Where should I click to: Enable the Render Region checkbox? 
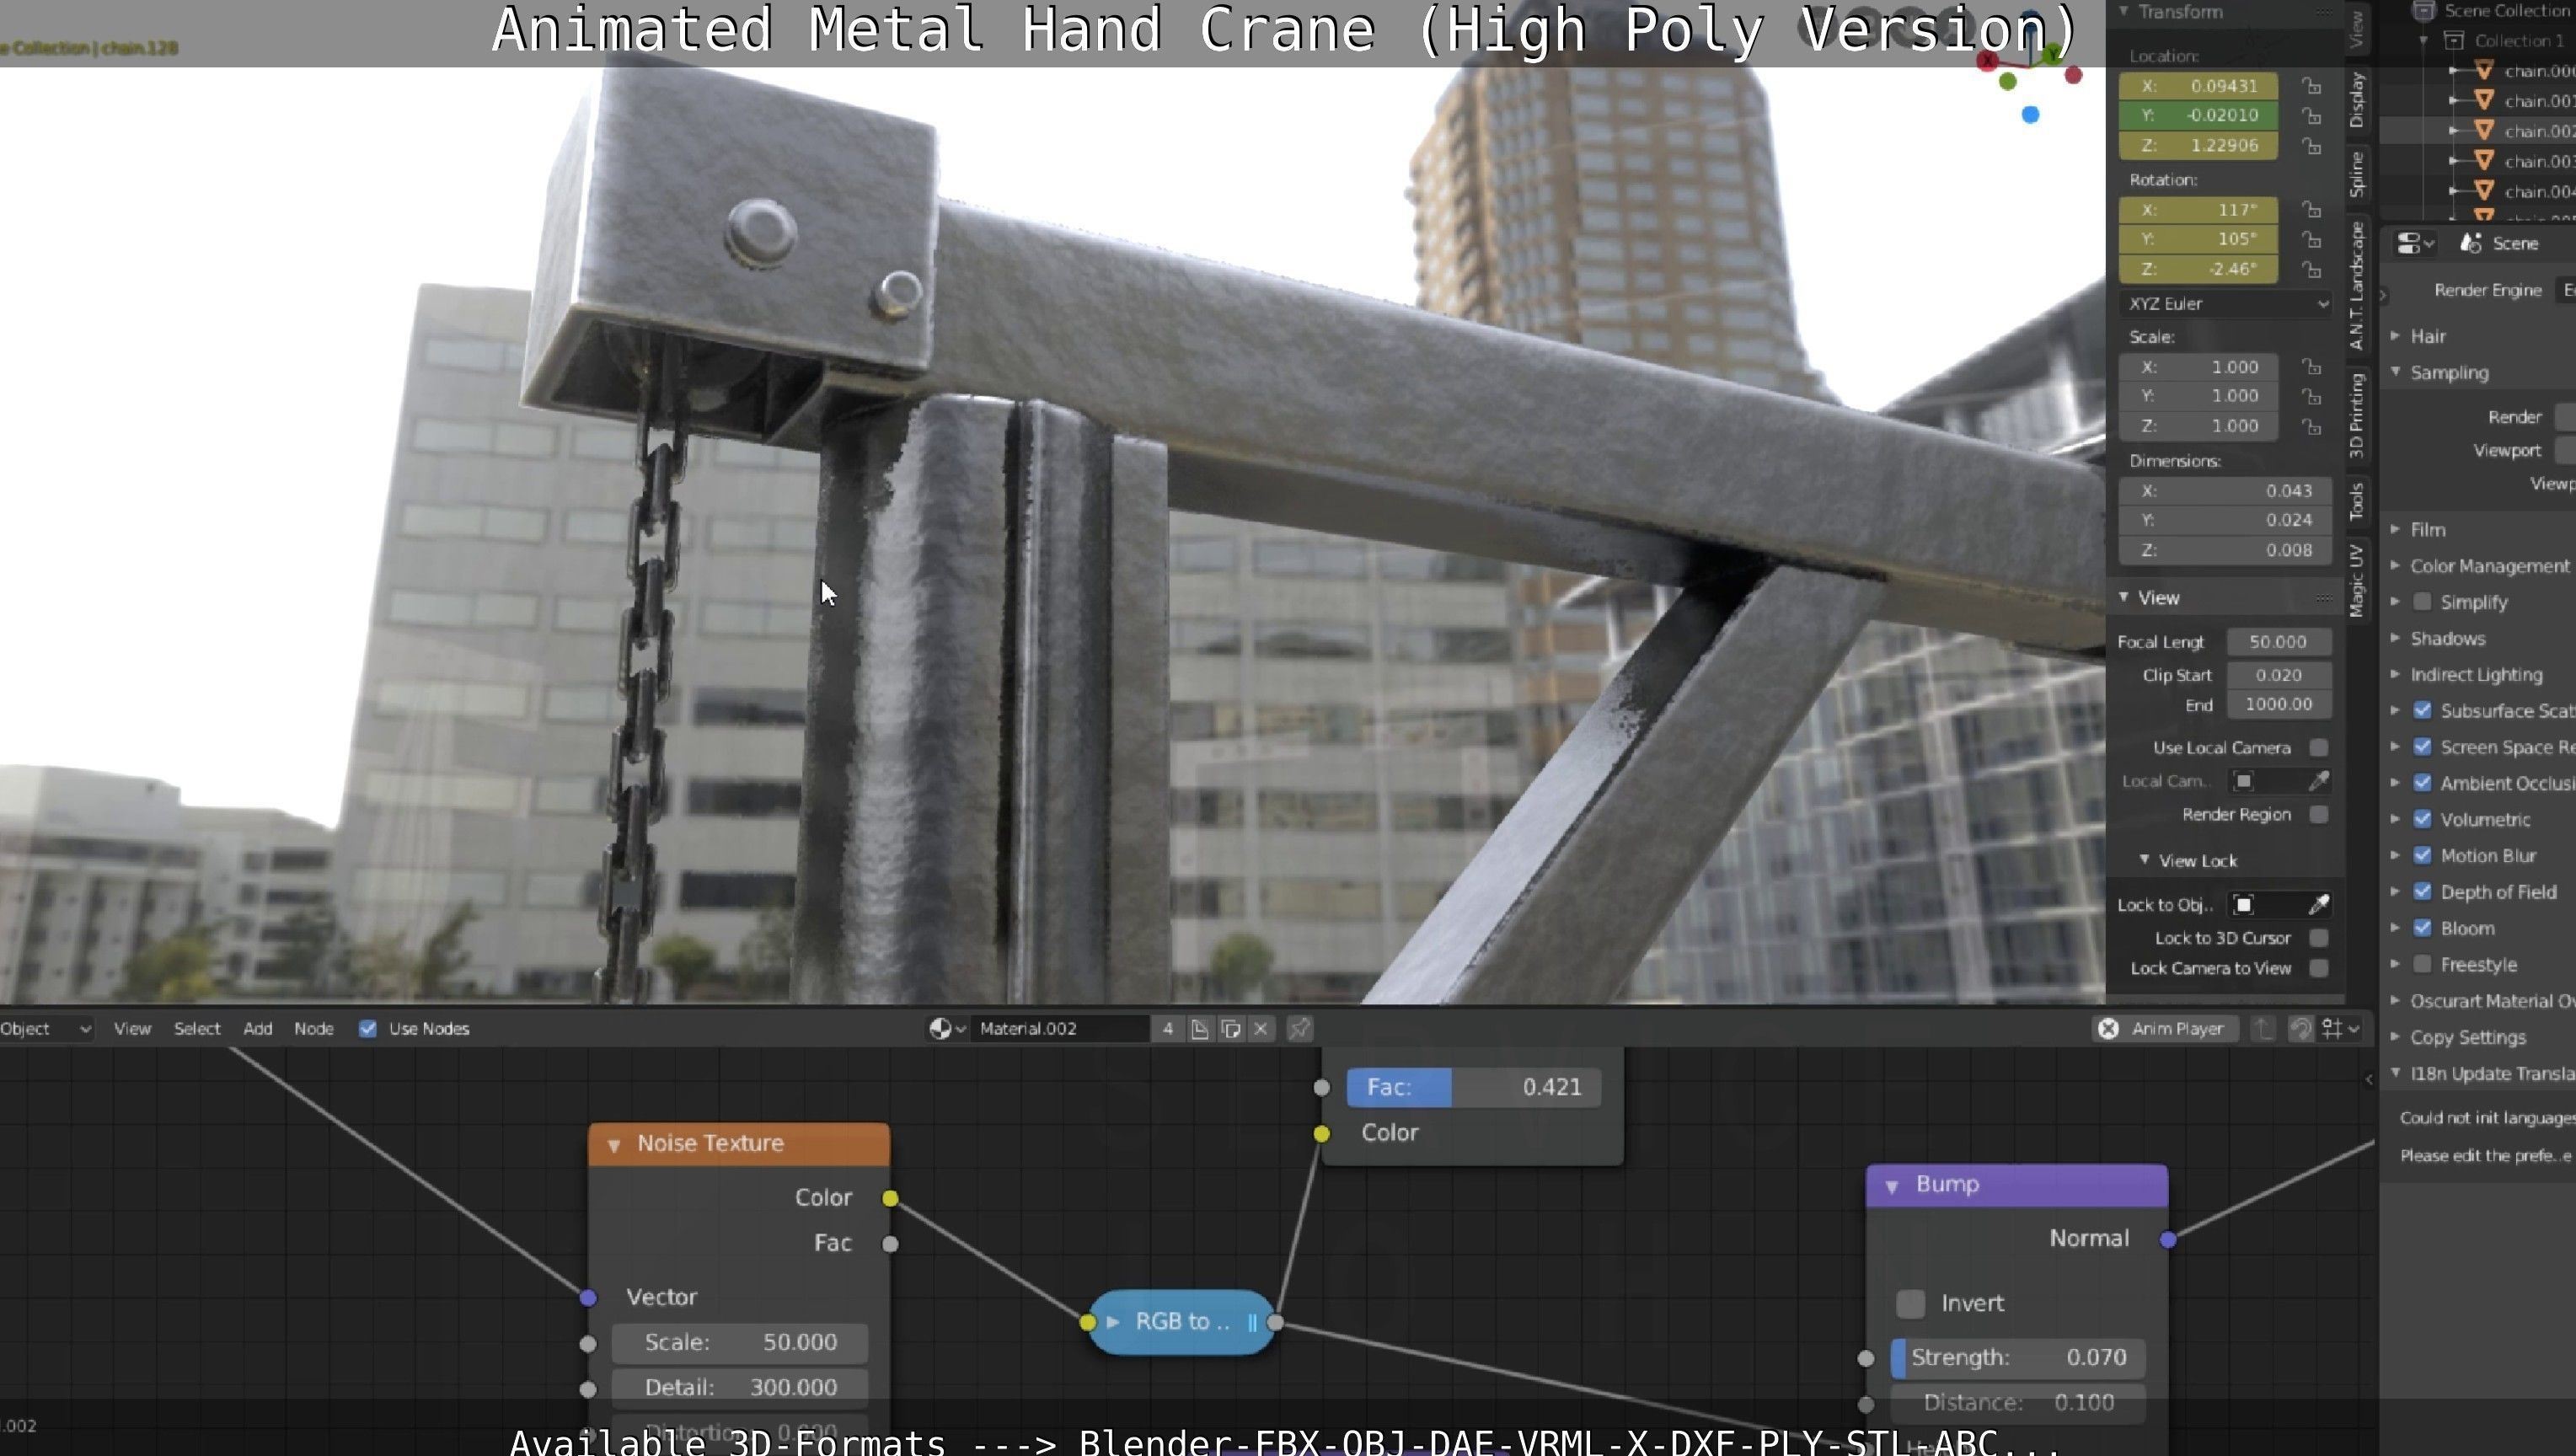coord(2319,815)
